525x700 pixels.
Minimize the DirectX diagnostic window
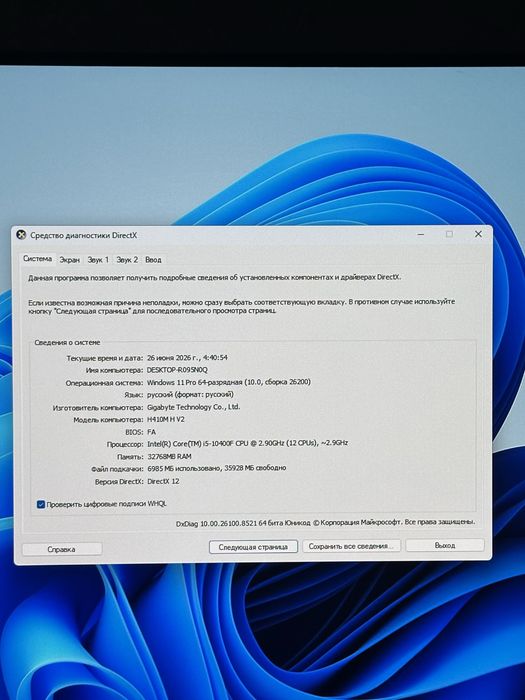(x=421, y=234)
